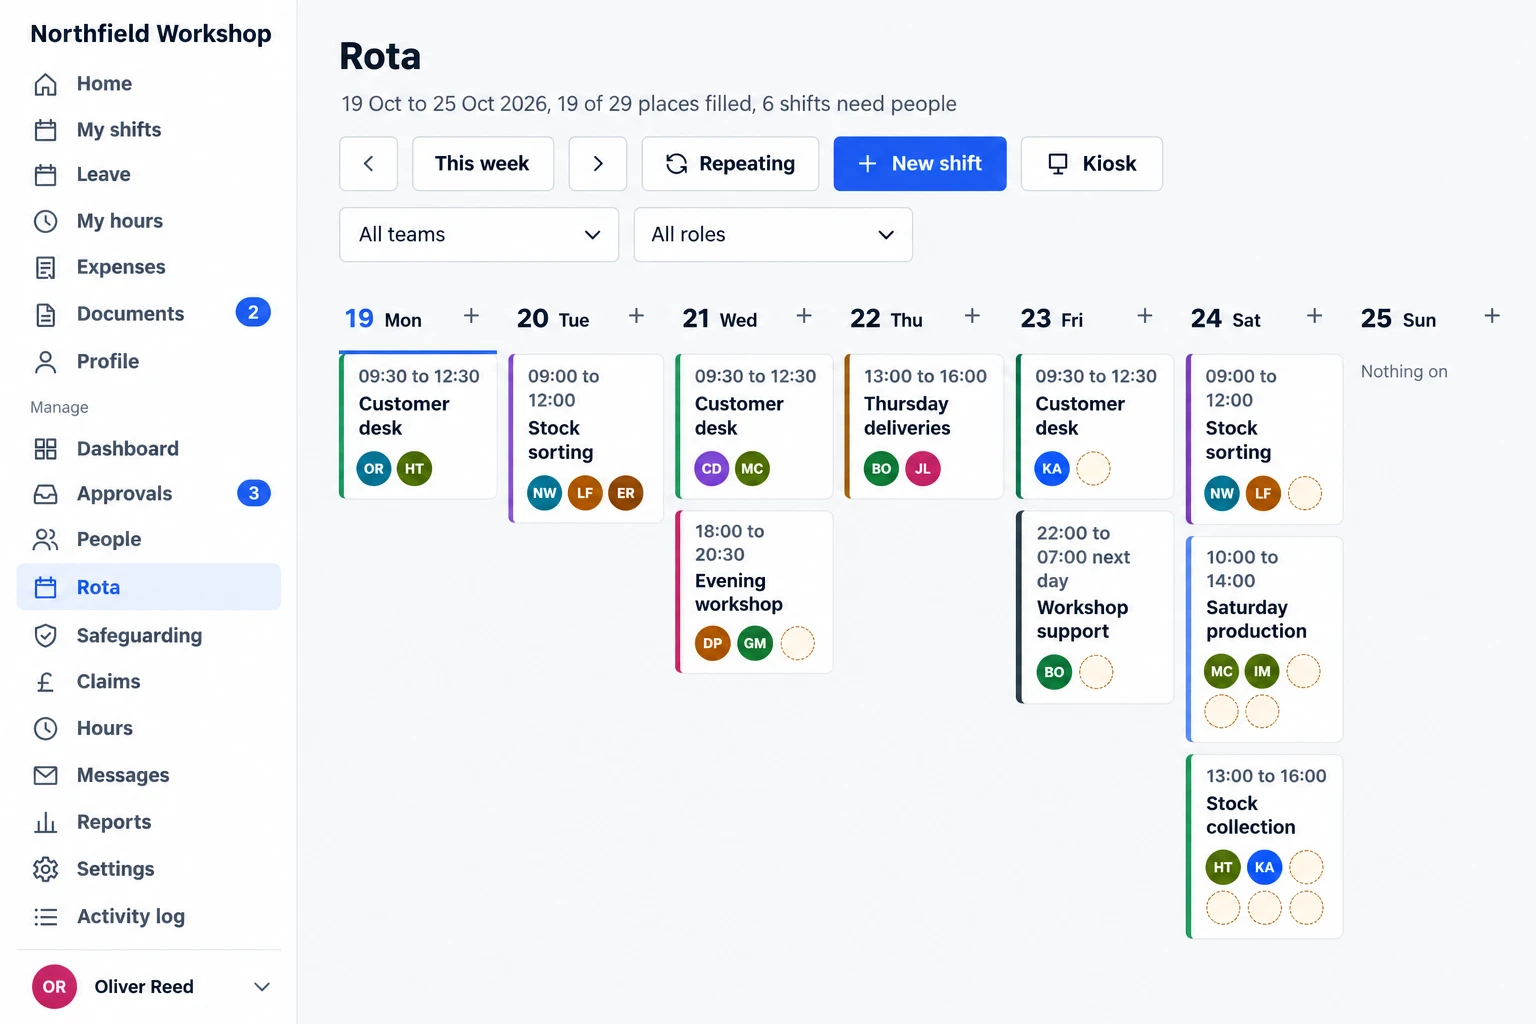
Task: Open Settings in the sidebar
Action: (x=149, y=869)
